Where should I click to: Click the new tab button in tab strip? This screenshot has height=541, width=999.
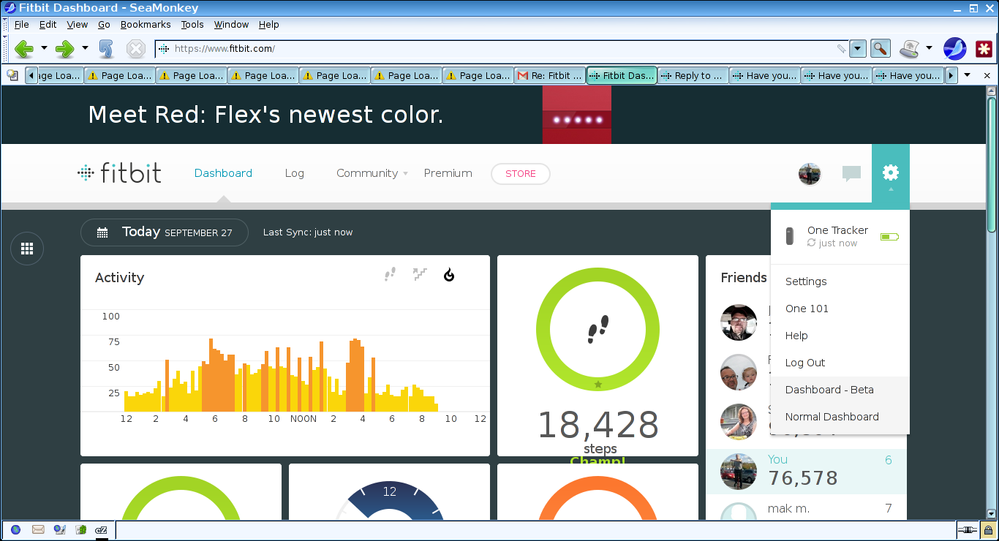pyautogui.click(x=12, y=75)
